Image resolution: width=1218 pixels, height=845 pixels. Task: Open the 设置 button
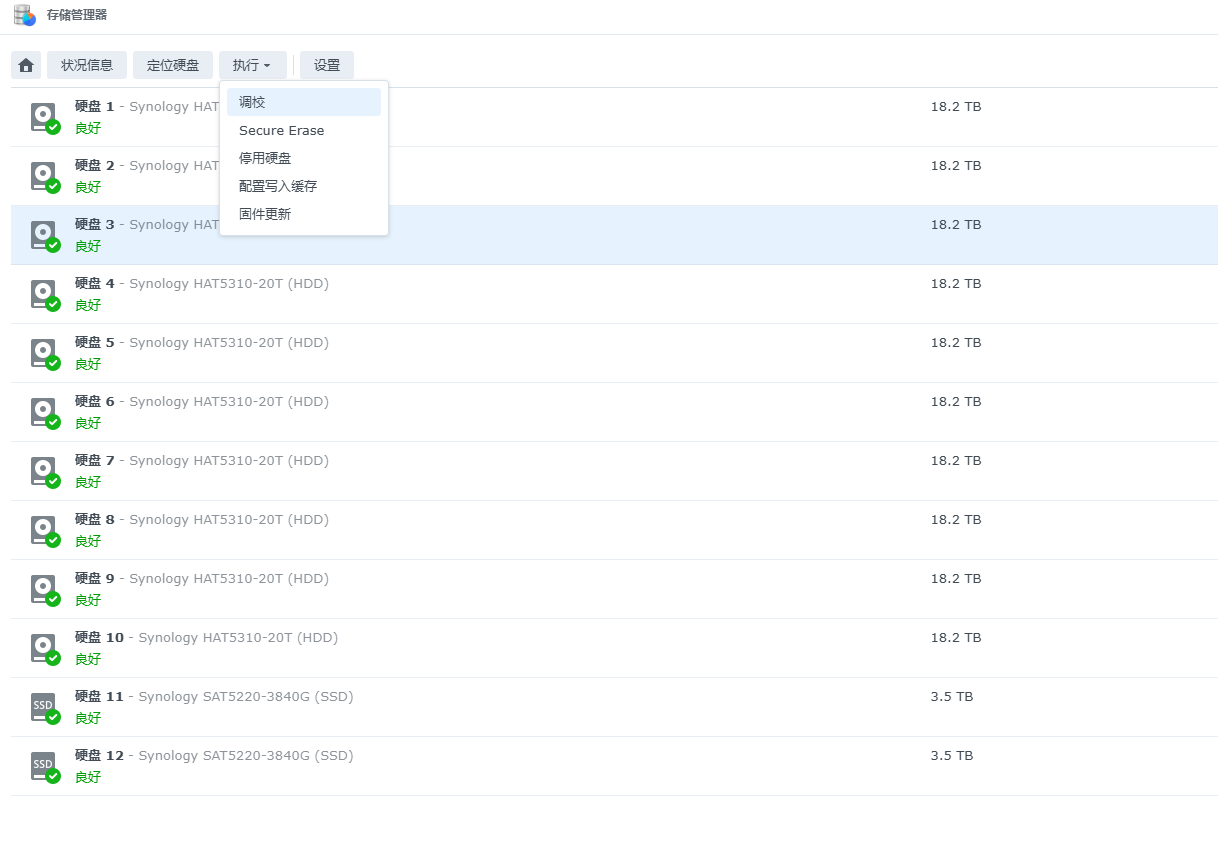point(327,65)
